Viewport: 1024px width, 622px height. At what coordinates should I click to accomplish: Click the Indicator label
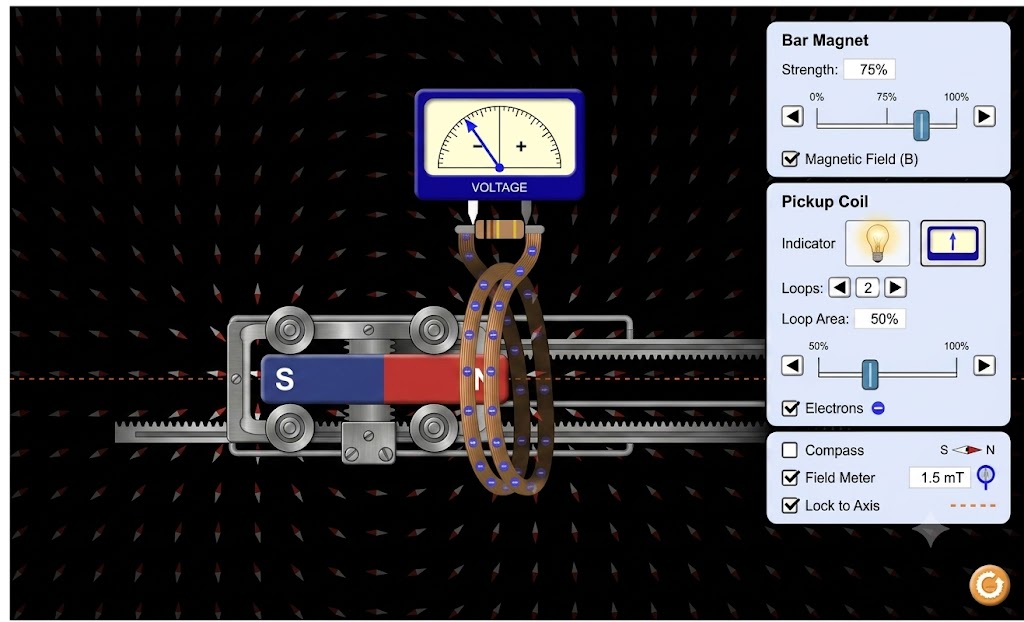pyautogui.click(x=808, y=243)
